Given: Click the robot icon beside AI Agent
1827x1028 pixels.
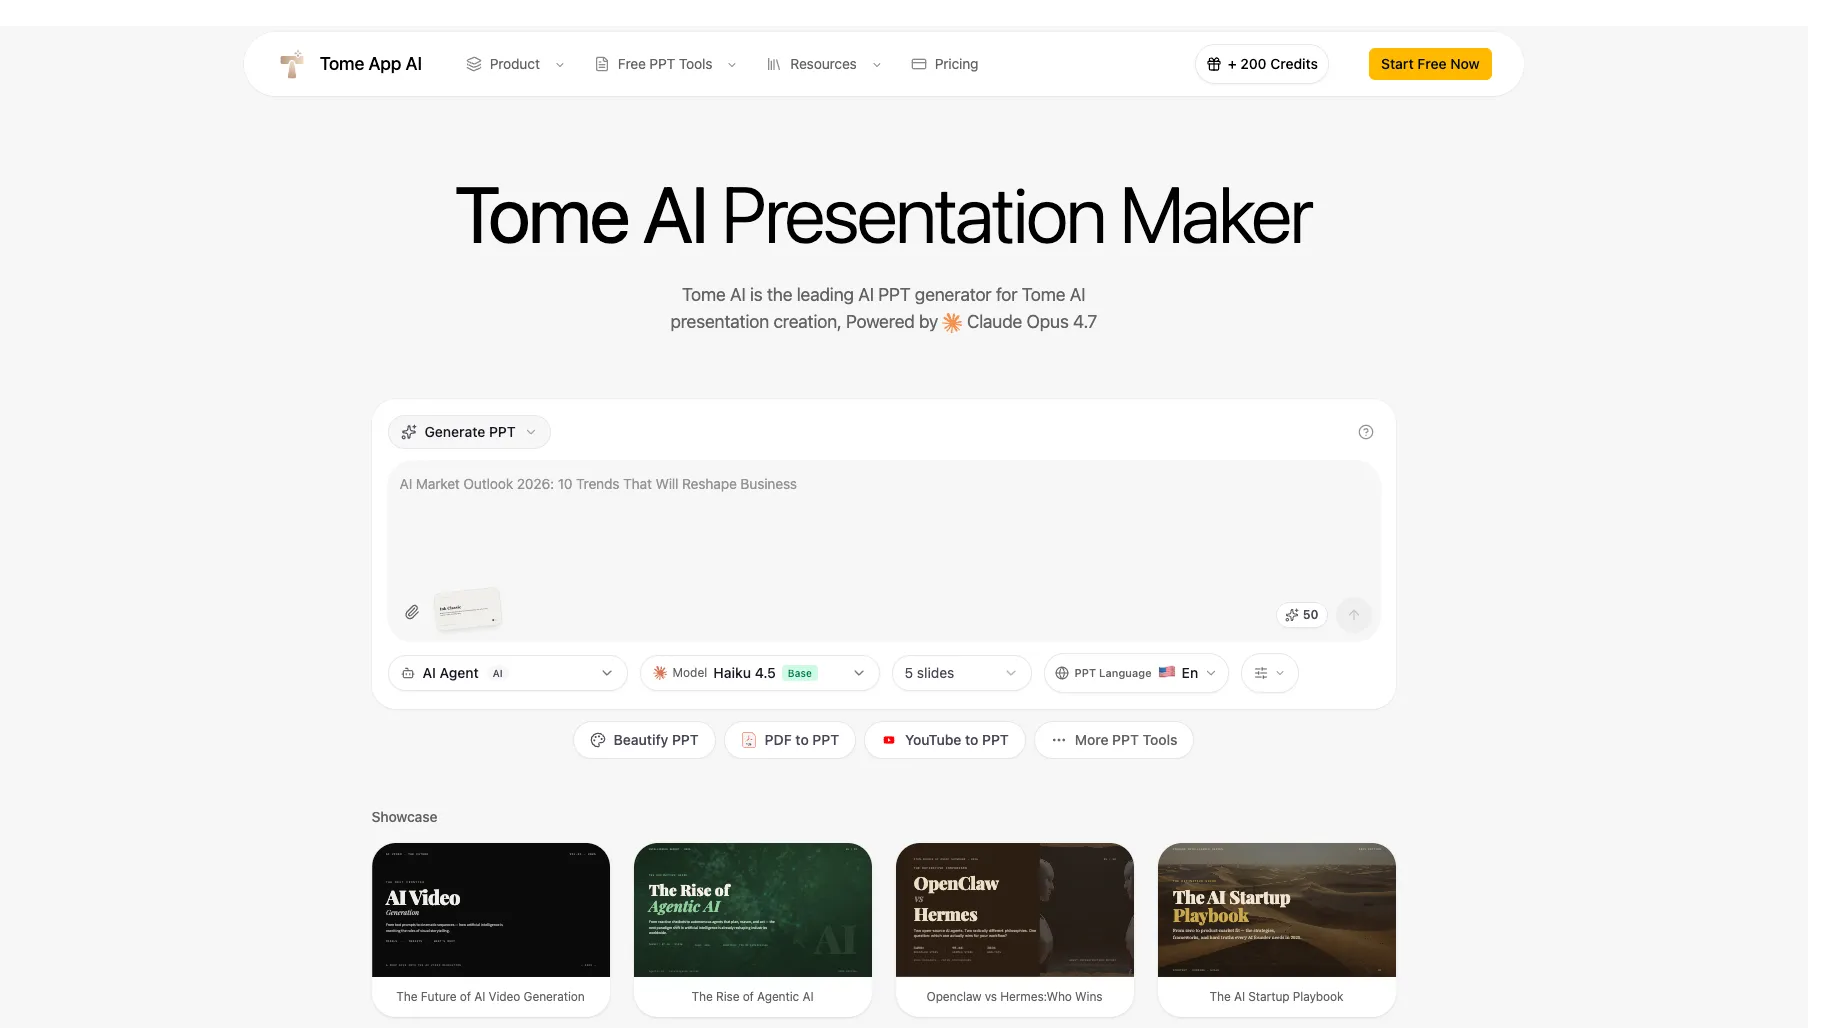Looking at the screenshot, I should (x=408, y=673).
